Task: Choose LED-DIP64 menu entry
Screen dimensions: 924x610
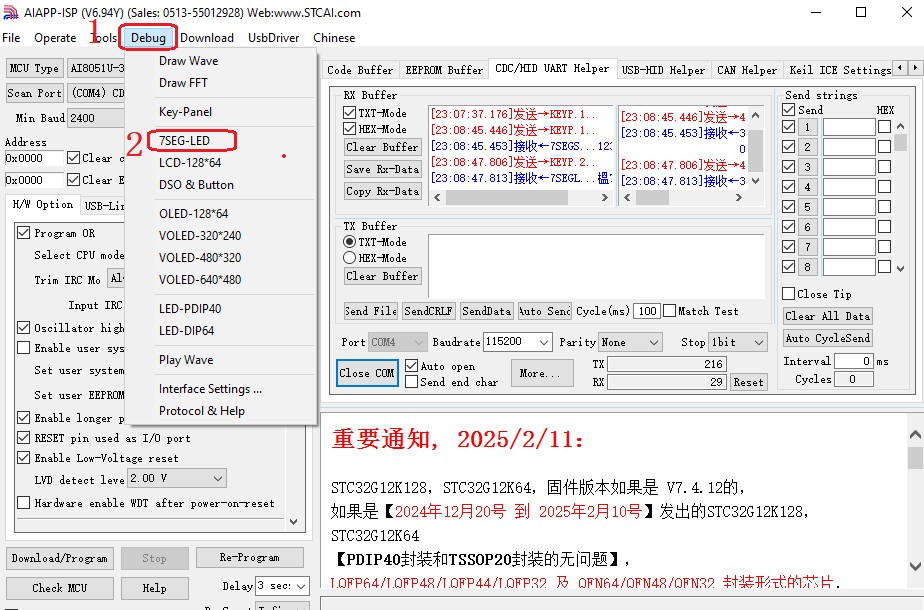Action: click(x=186, y=331)
